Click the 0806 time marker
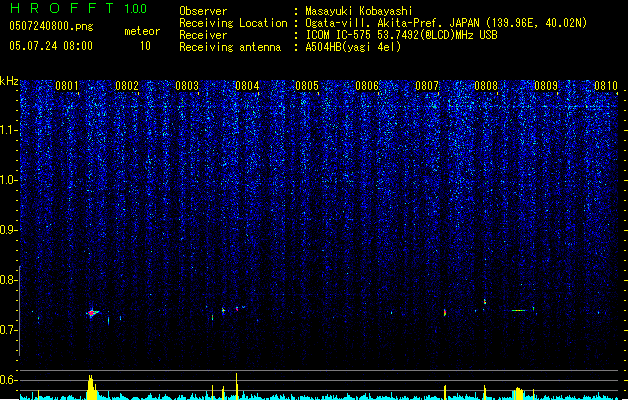Viewport: 629px width, 400px height. coord(367,86)
